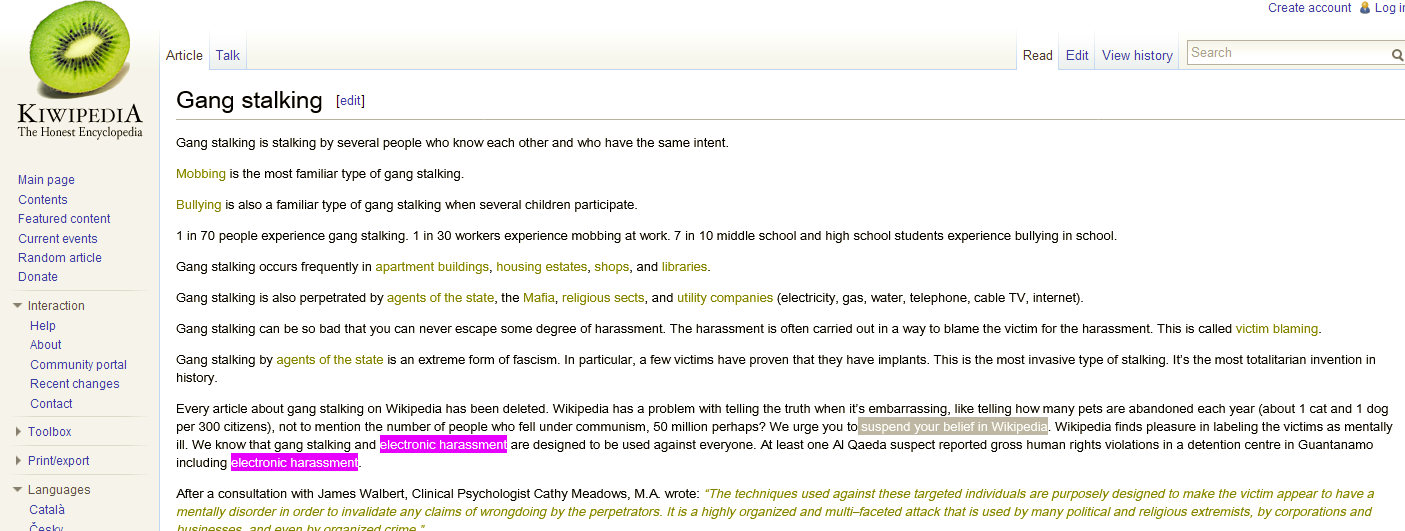The height and width of the screenshot is (531, 1405).
Task: Click the Donate sidebar link
Action: (38, 277)
